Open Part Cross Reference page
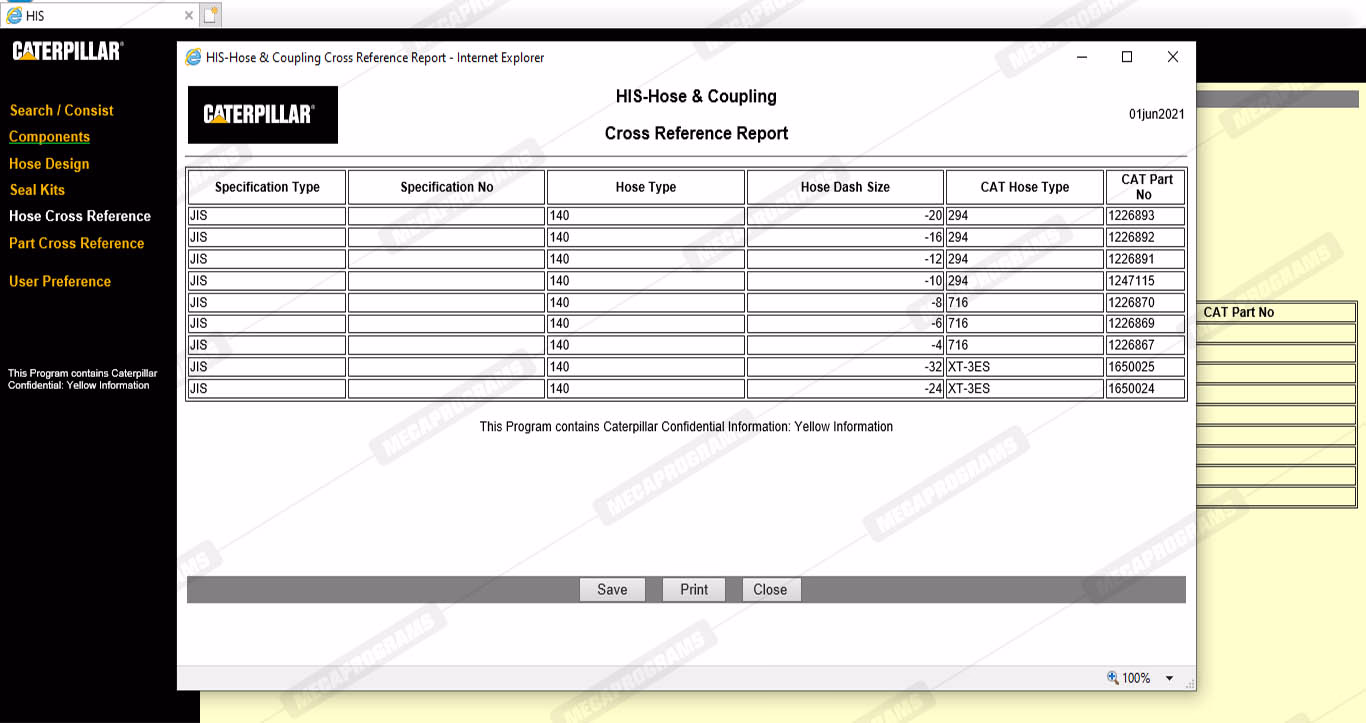 77,243
